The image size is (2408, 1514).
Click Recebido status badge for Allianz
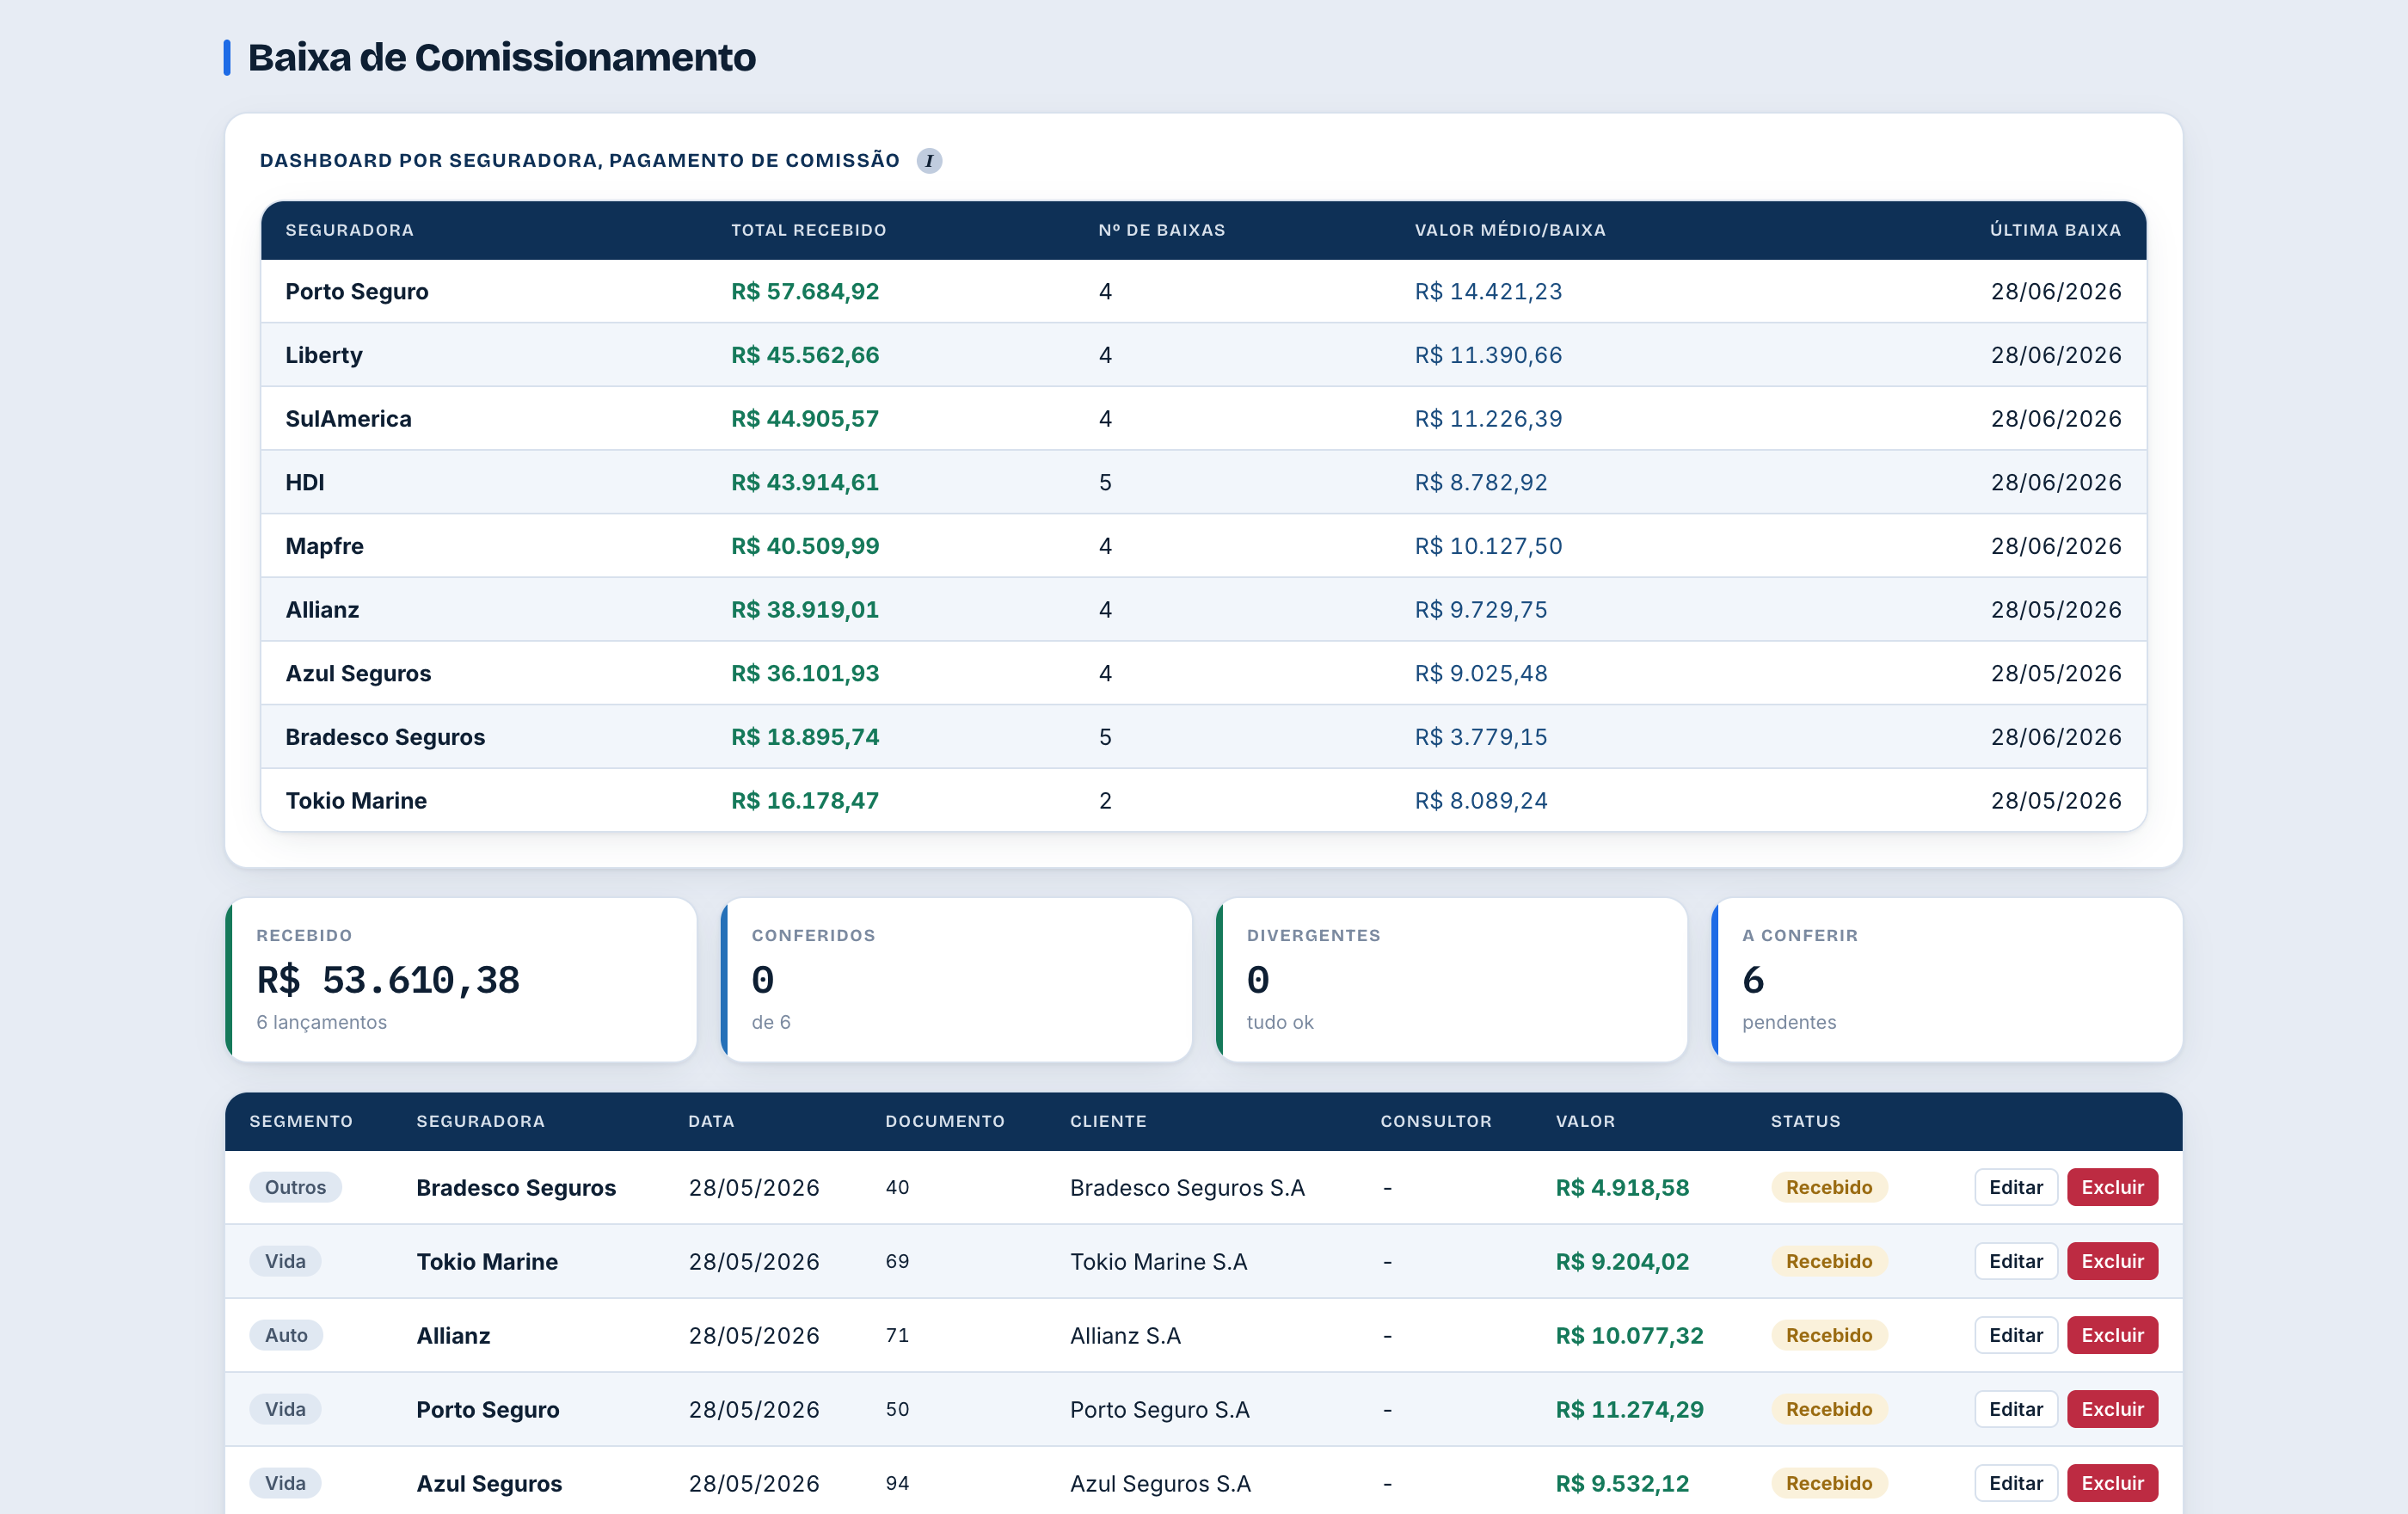pyautogui.click(x=1829, y=1335)
